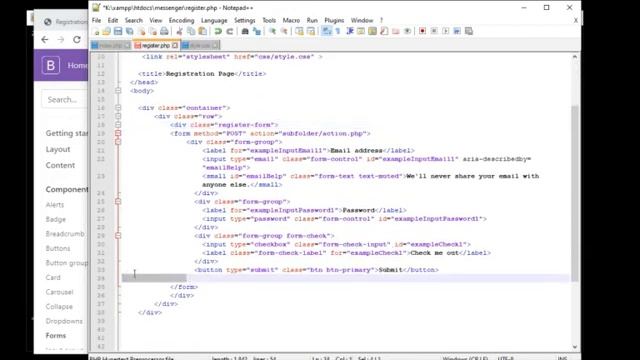Toggle the Show All Characters paragraph icon
640x360 pixels.
click(338, 31)
